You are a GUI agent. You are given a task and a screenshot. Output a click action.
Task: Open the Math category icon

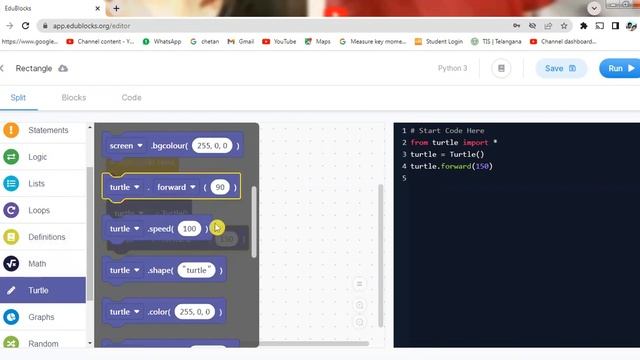click(x=11, y=264)
